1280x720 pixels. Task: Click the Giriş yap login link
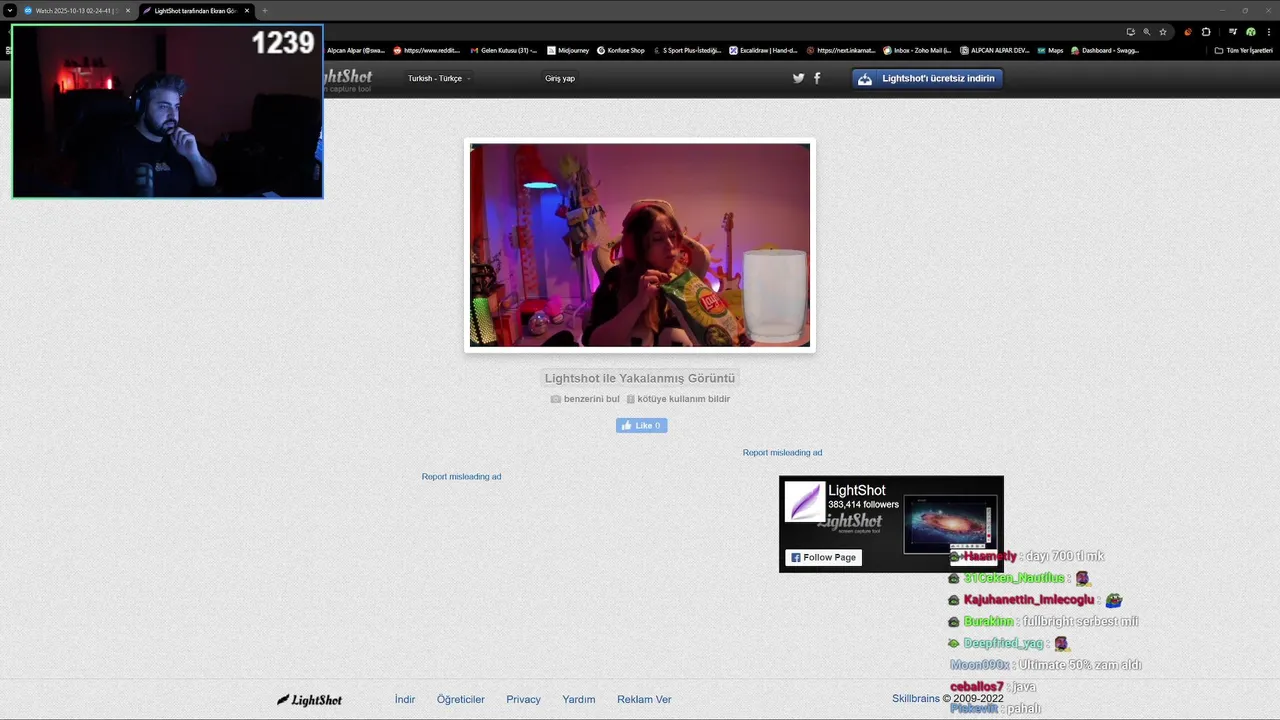tap(560, 78)
